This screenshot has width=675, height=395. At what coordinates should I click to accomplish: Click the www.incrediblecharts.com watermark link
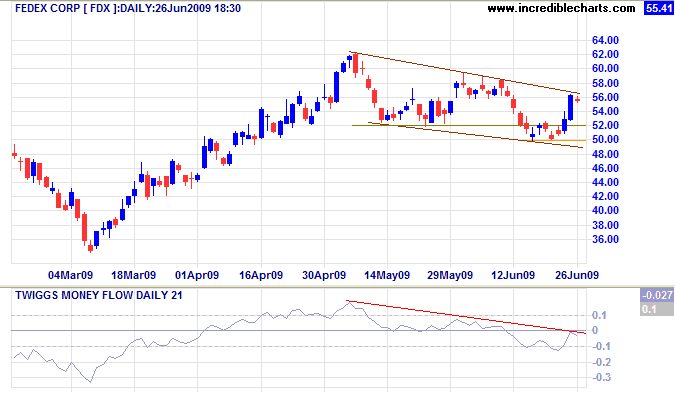(x=561, y=8)
